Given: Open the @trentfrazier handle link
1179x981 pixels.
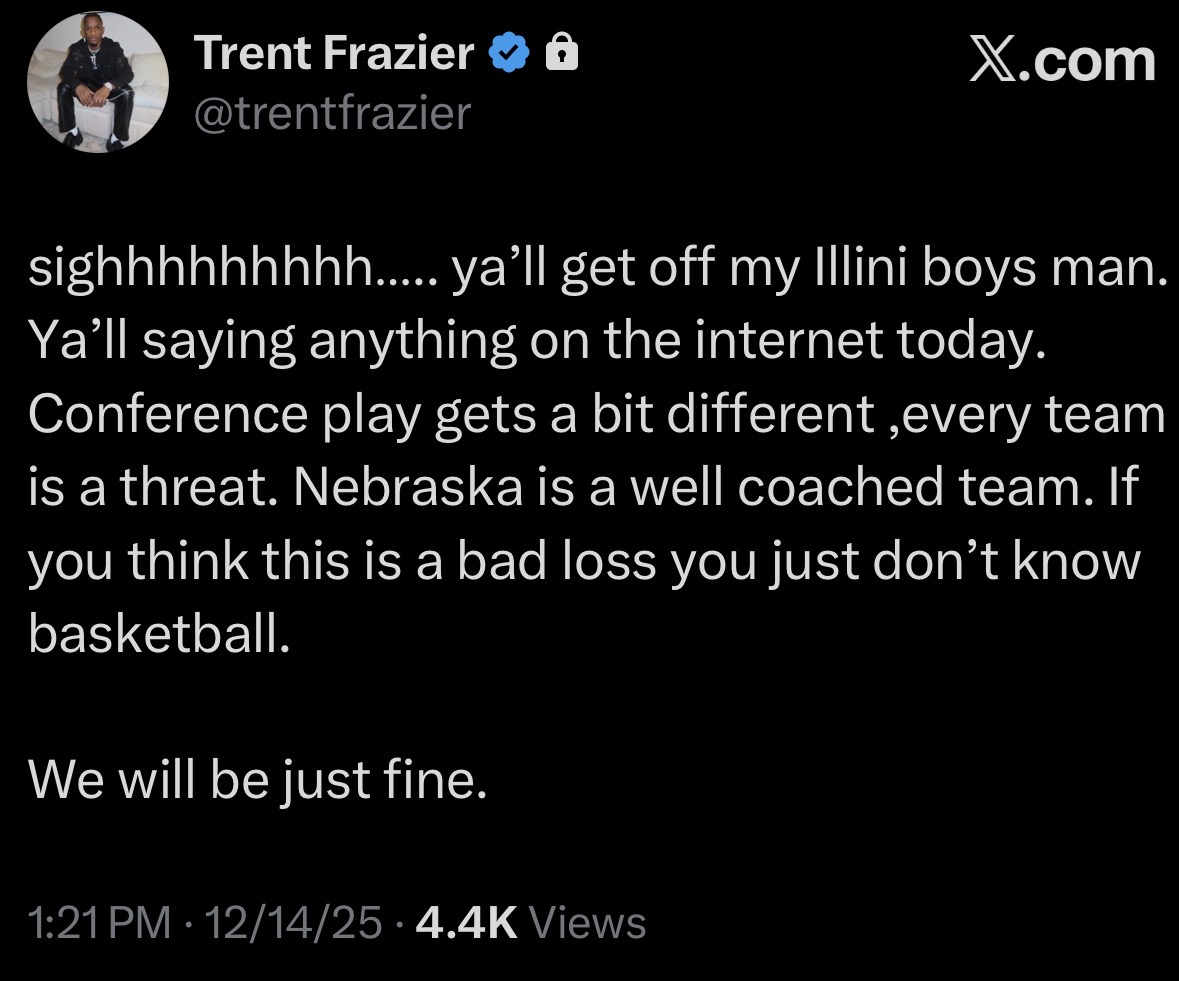Looking at the screenshot, I should [331, 113].
